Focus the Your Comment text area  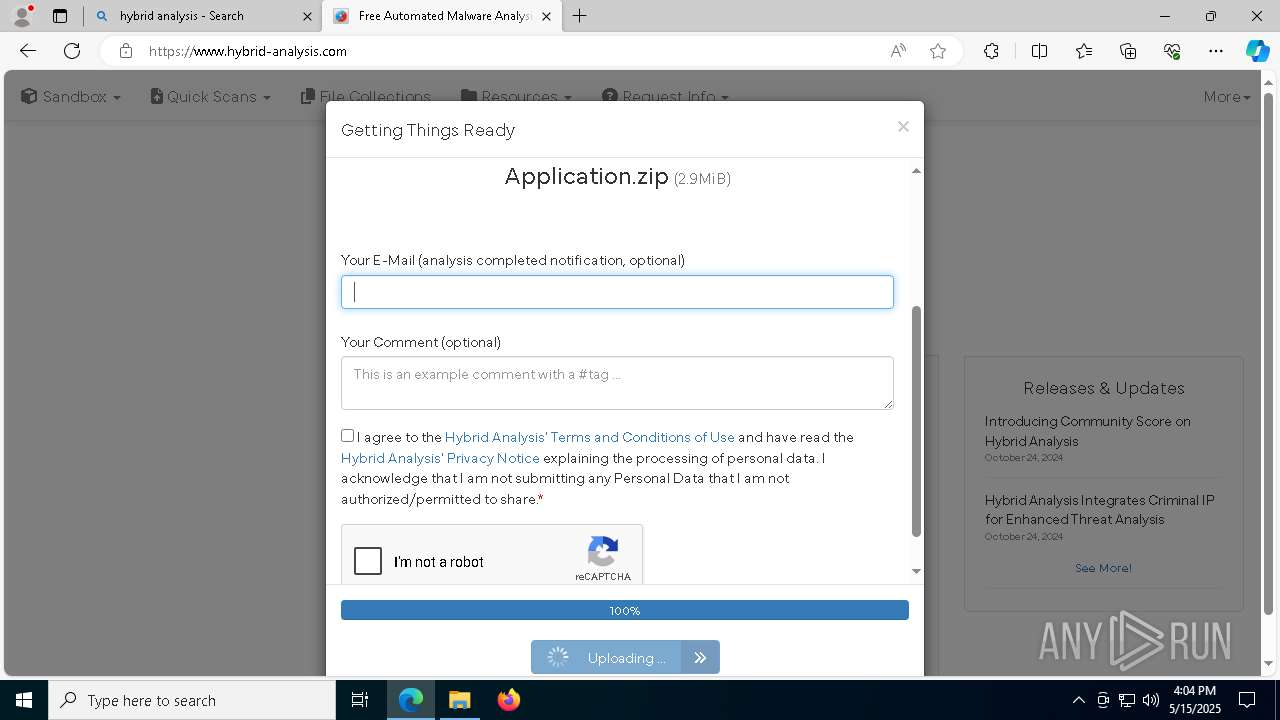(617, 383)
